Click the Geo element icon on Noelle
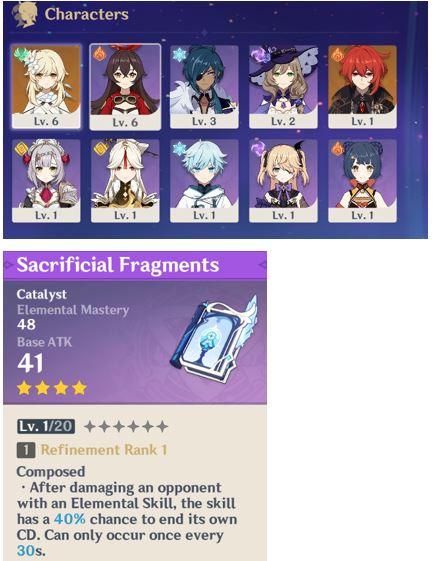444x561 pixels. (x=21, y=148)
